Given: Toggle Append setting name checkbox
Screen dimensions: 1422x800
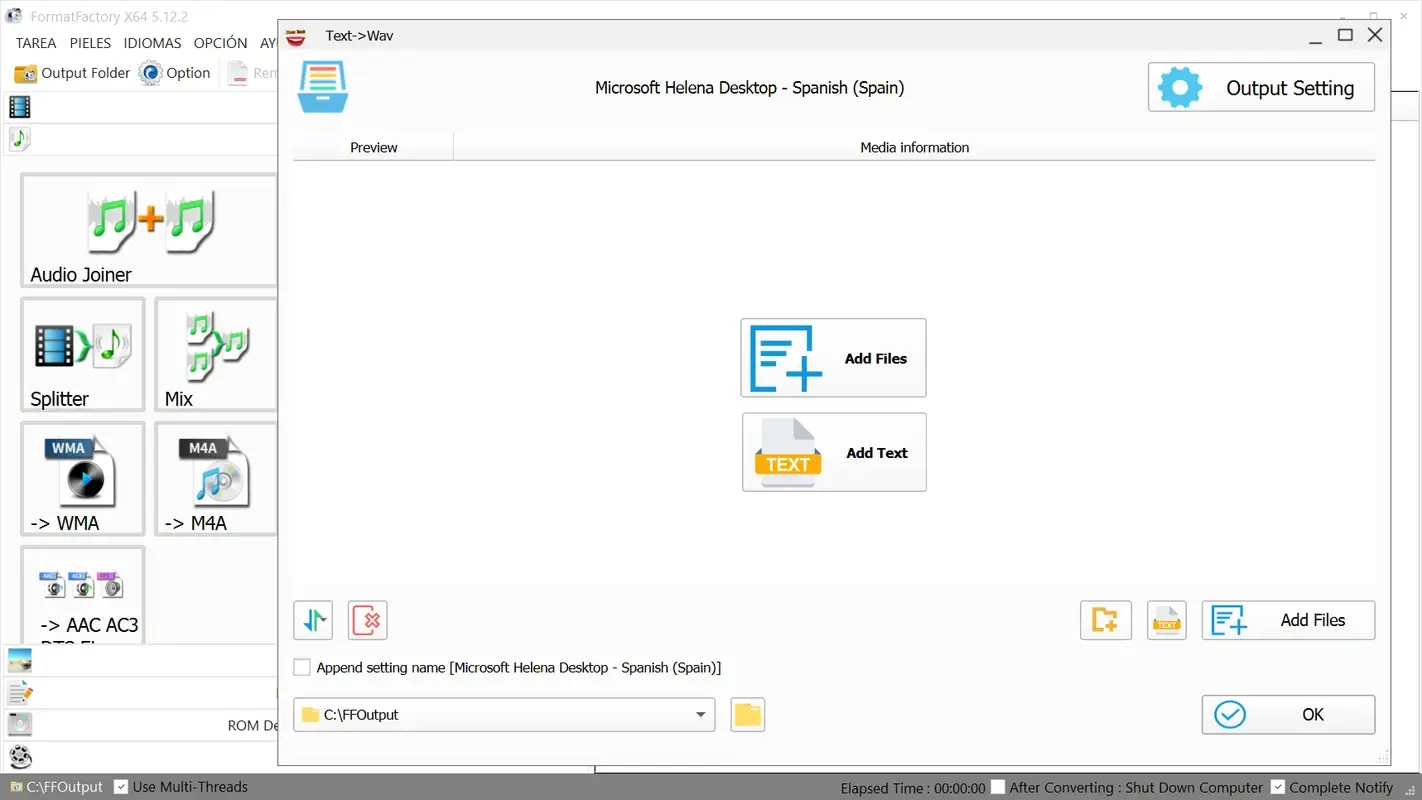Looking at the screenshot, I should tap(301, 667).
